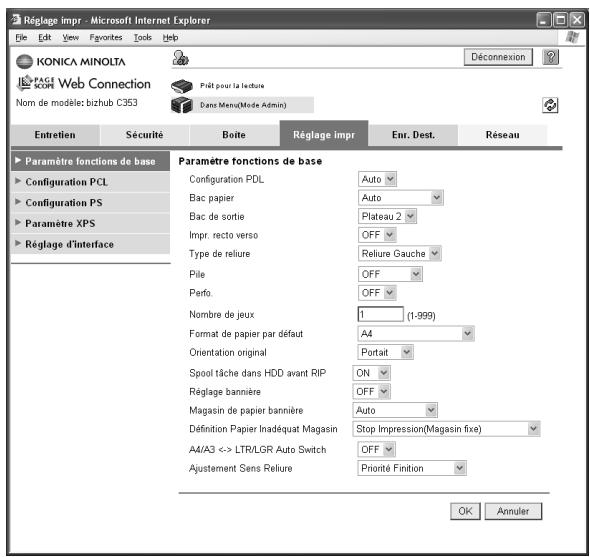Close the Internet Explorer window
Screen dimensions: 590x557
pyautogui.click(x=577, y=20)
